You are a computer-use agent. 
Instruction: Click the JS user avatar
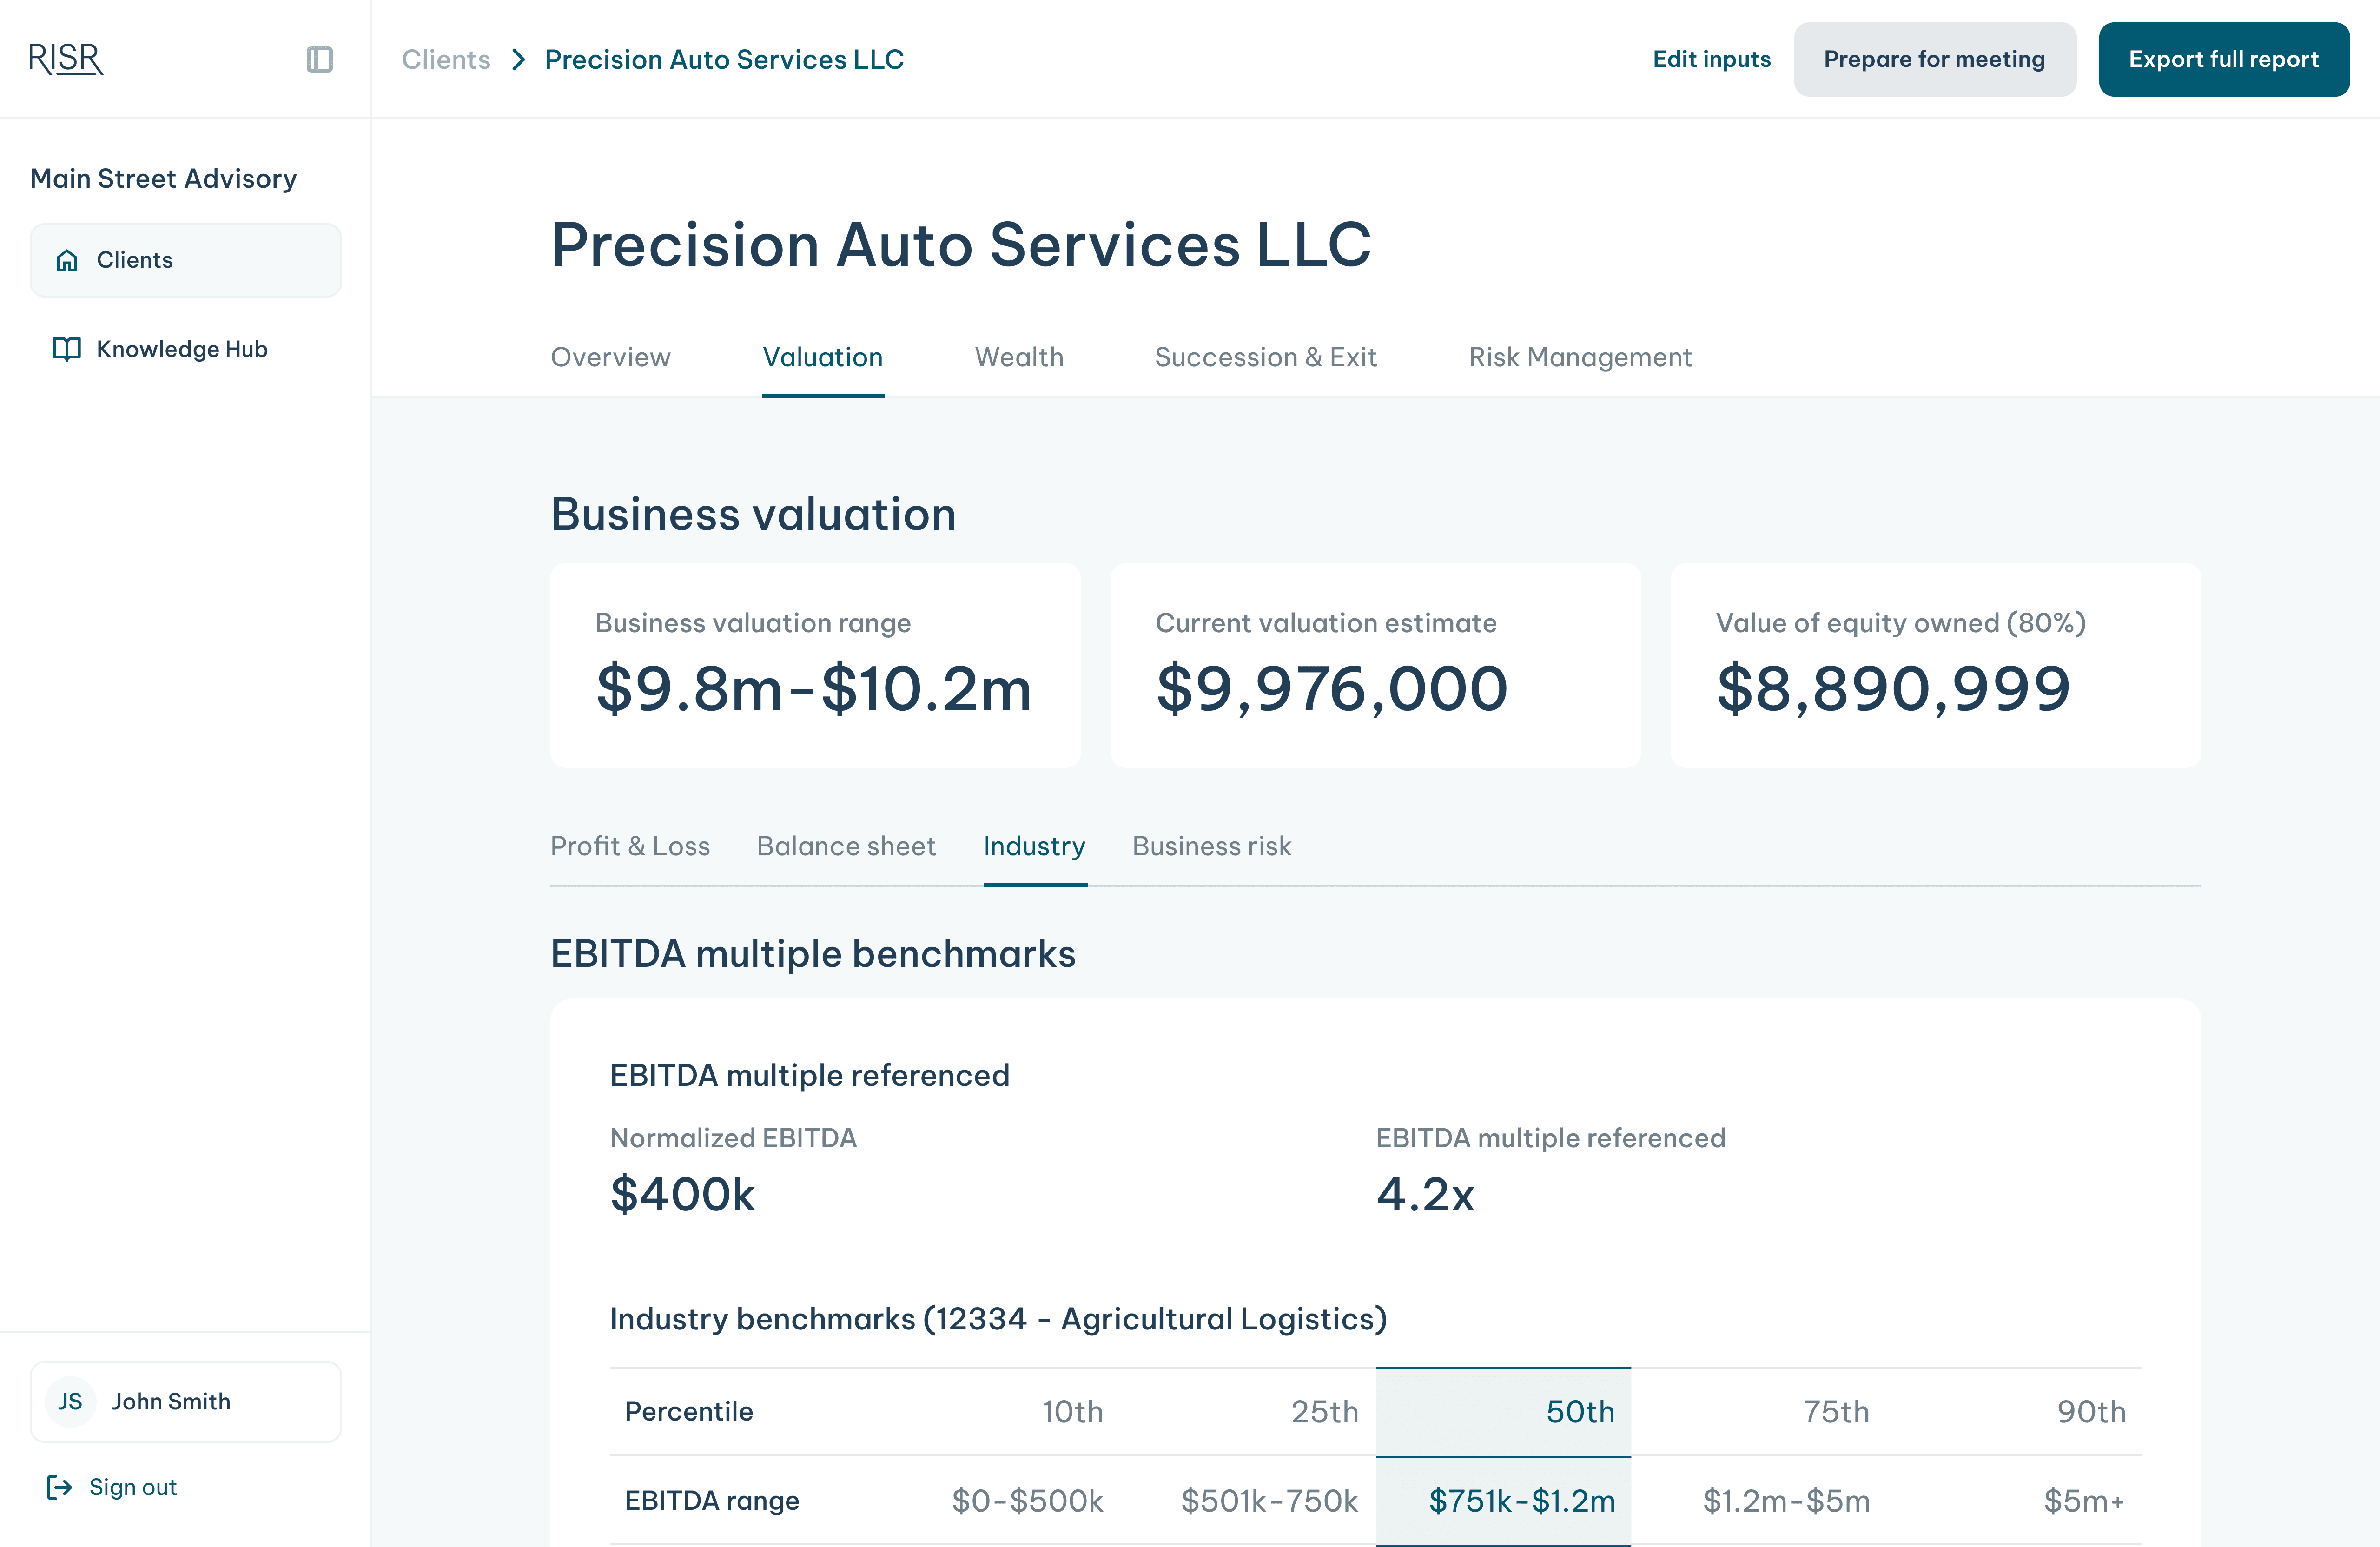(x=70, y=1401)
